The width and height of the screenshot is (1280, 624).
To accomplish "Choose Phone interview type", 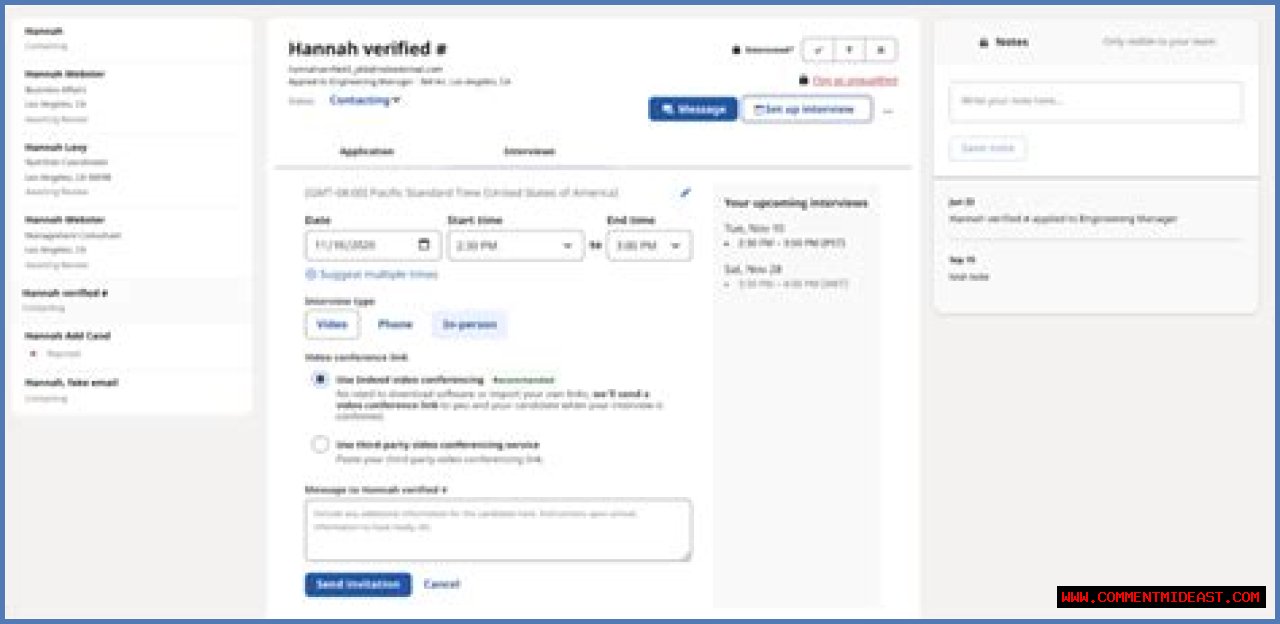I will coord(395,324).
